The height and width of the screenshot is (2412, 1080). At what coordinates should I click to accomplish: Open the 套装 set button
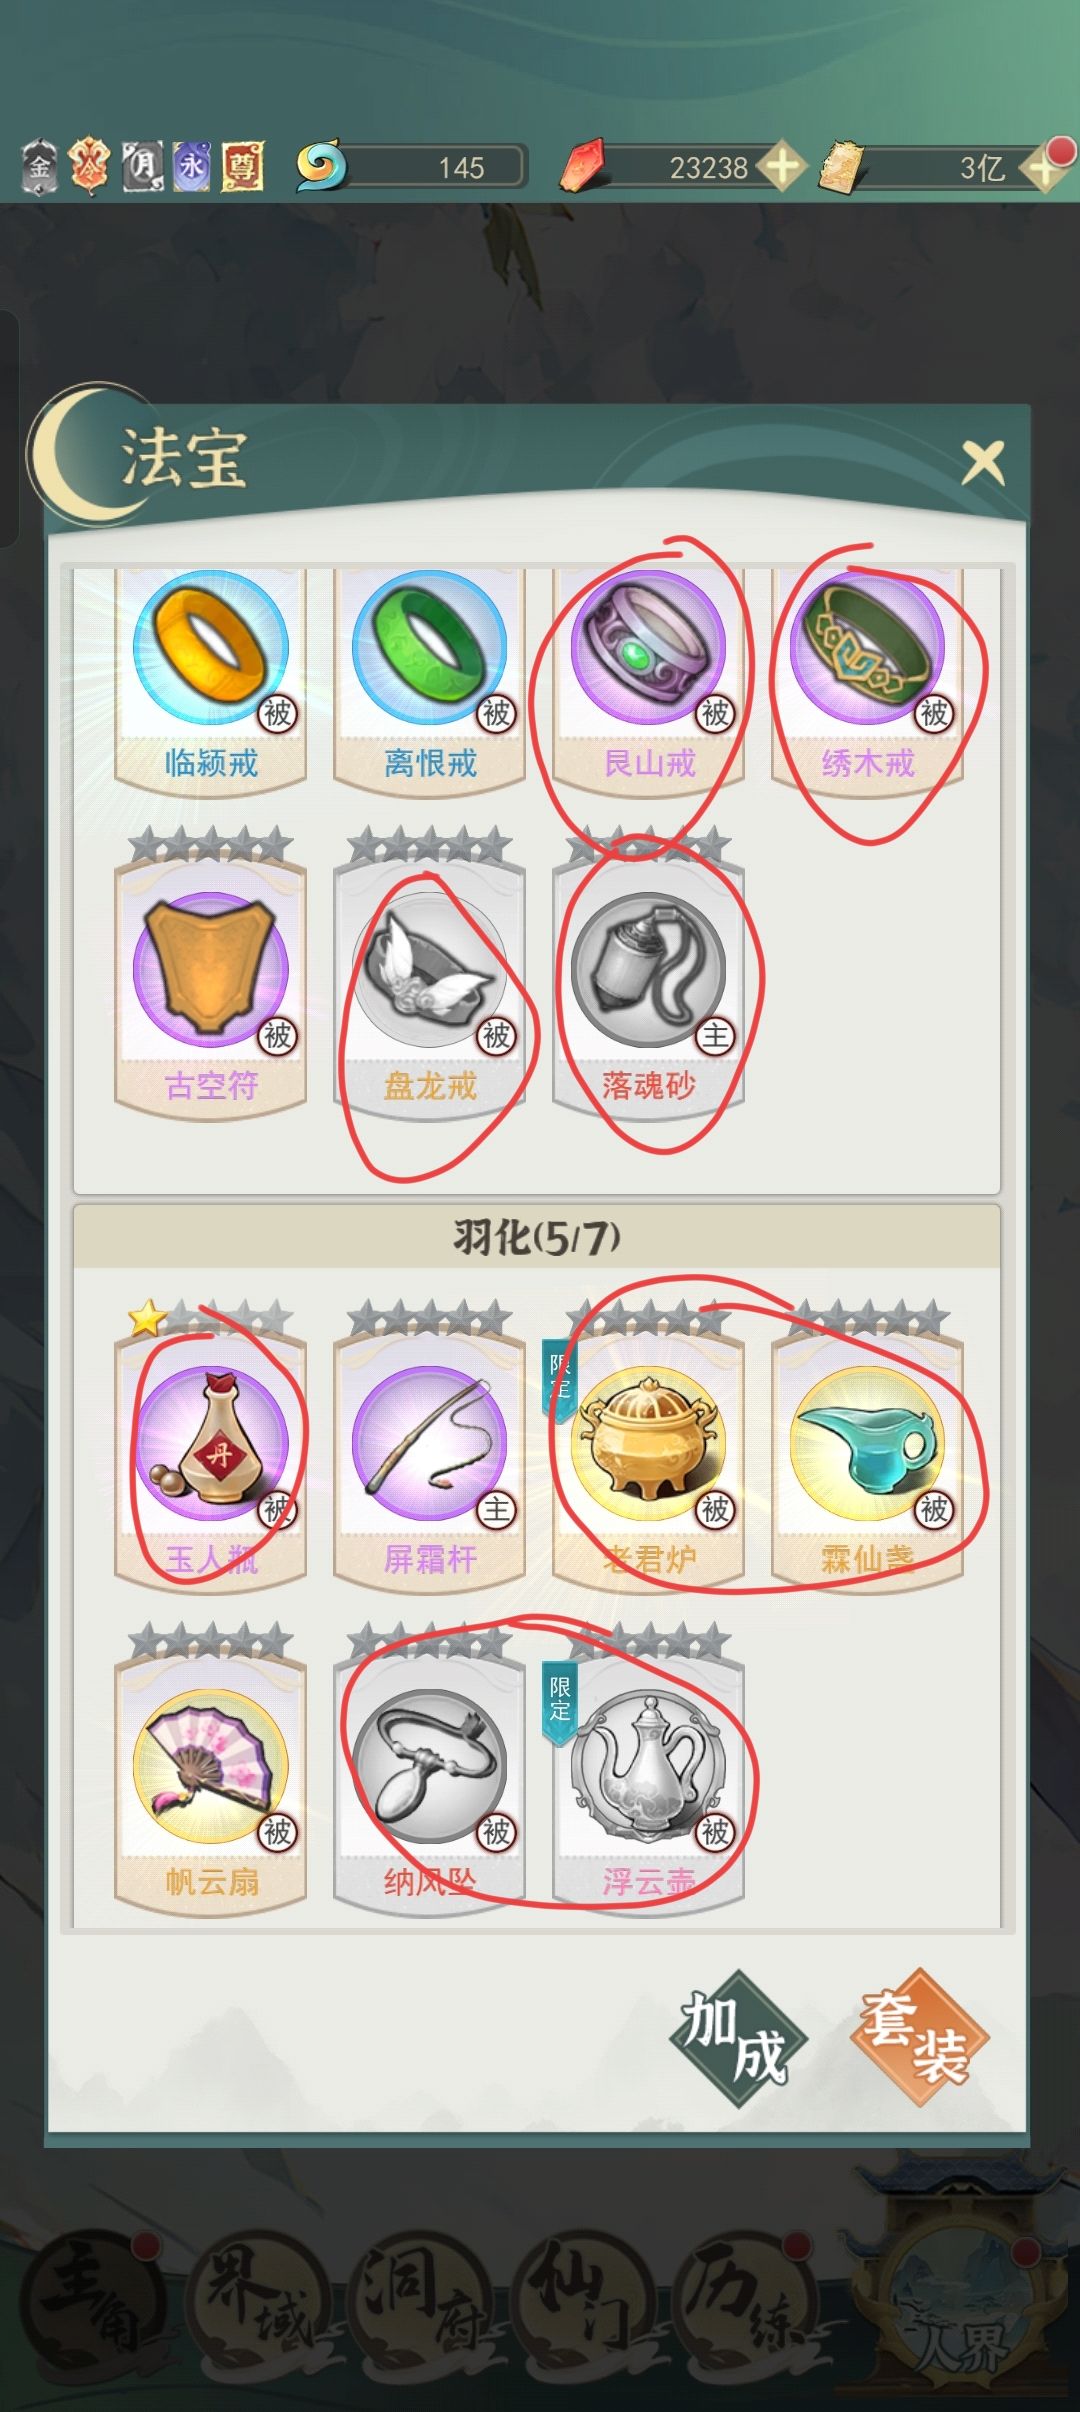pos(919,2038)
